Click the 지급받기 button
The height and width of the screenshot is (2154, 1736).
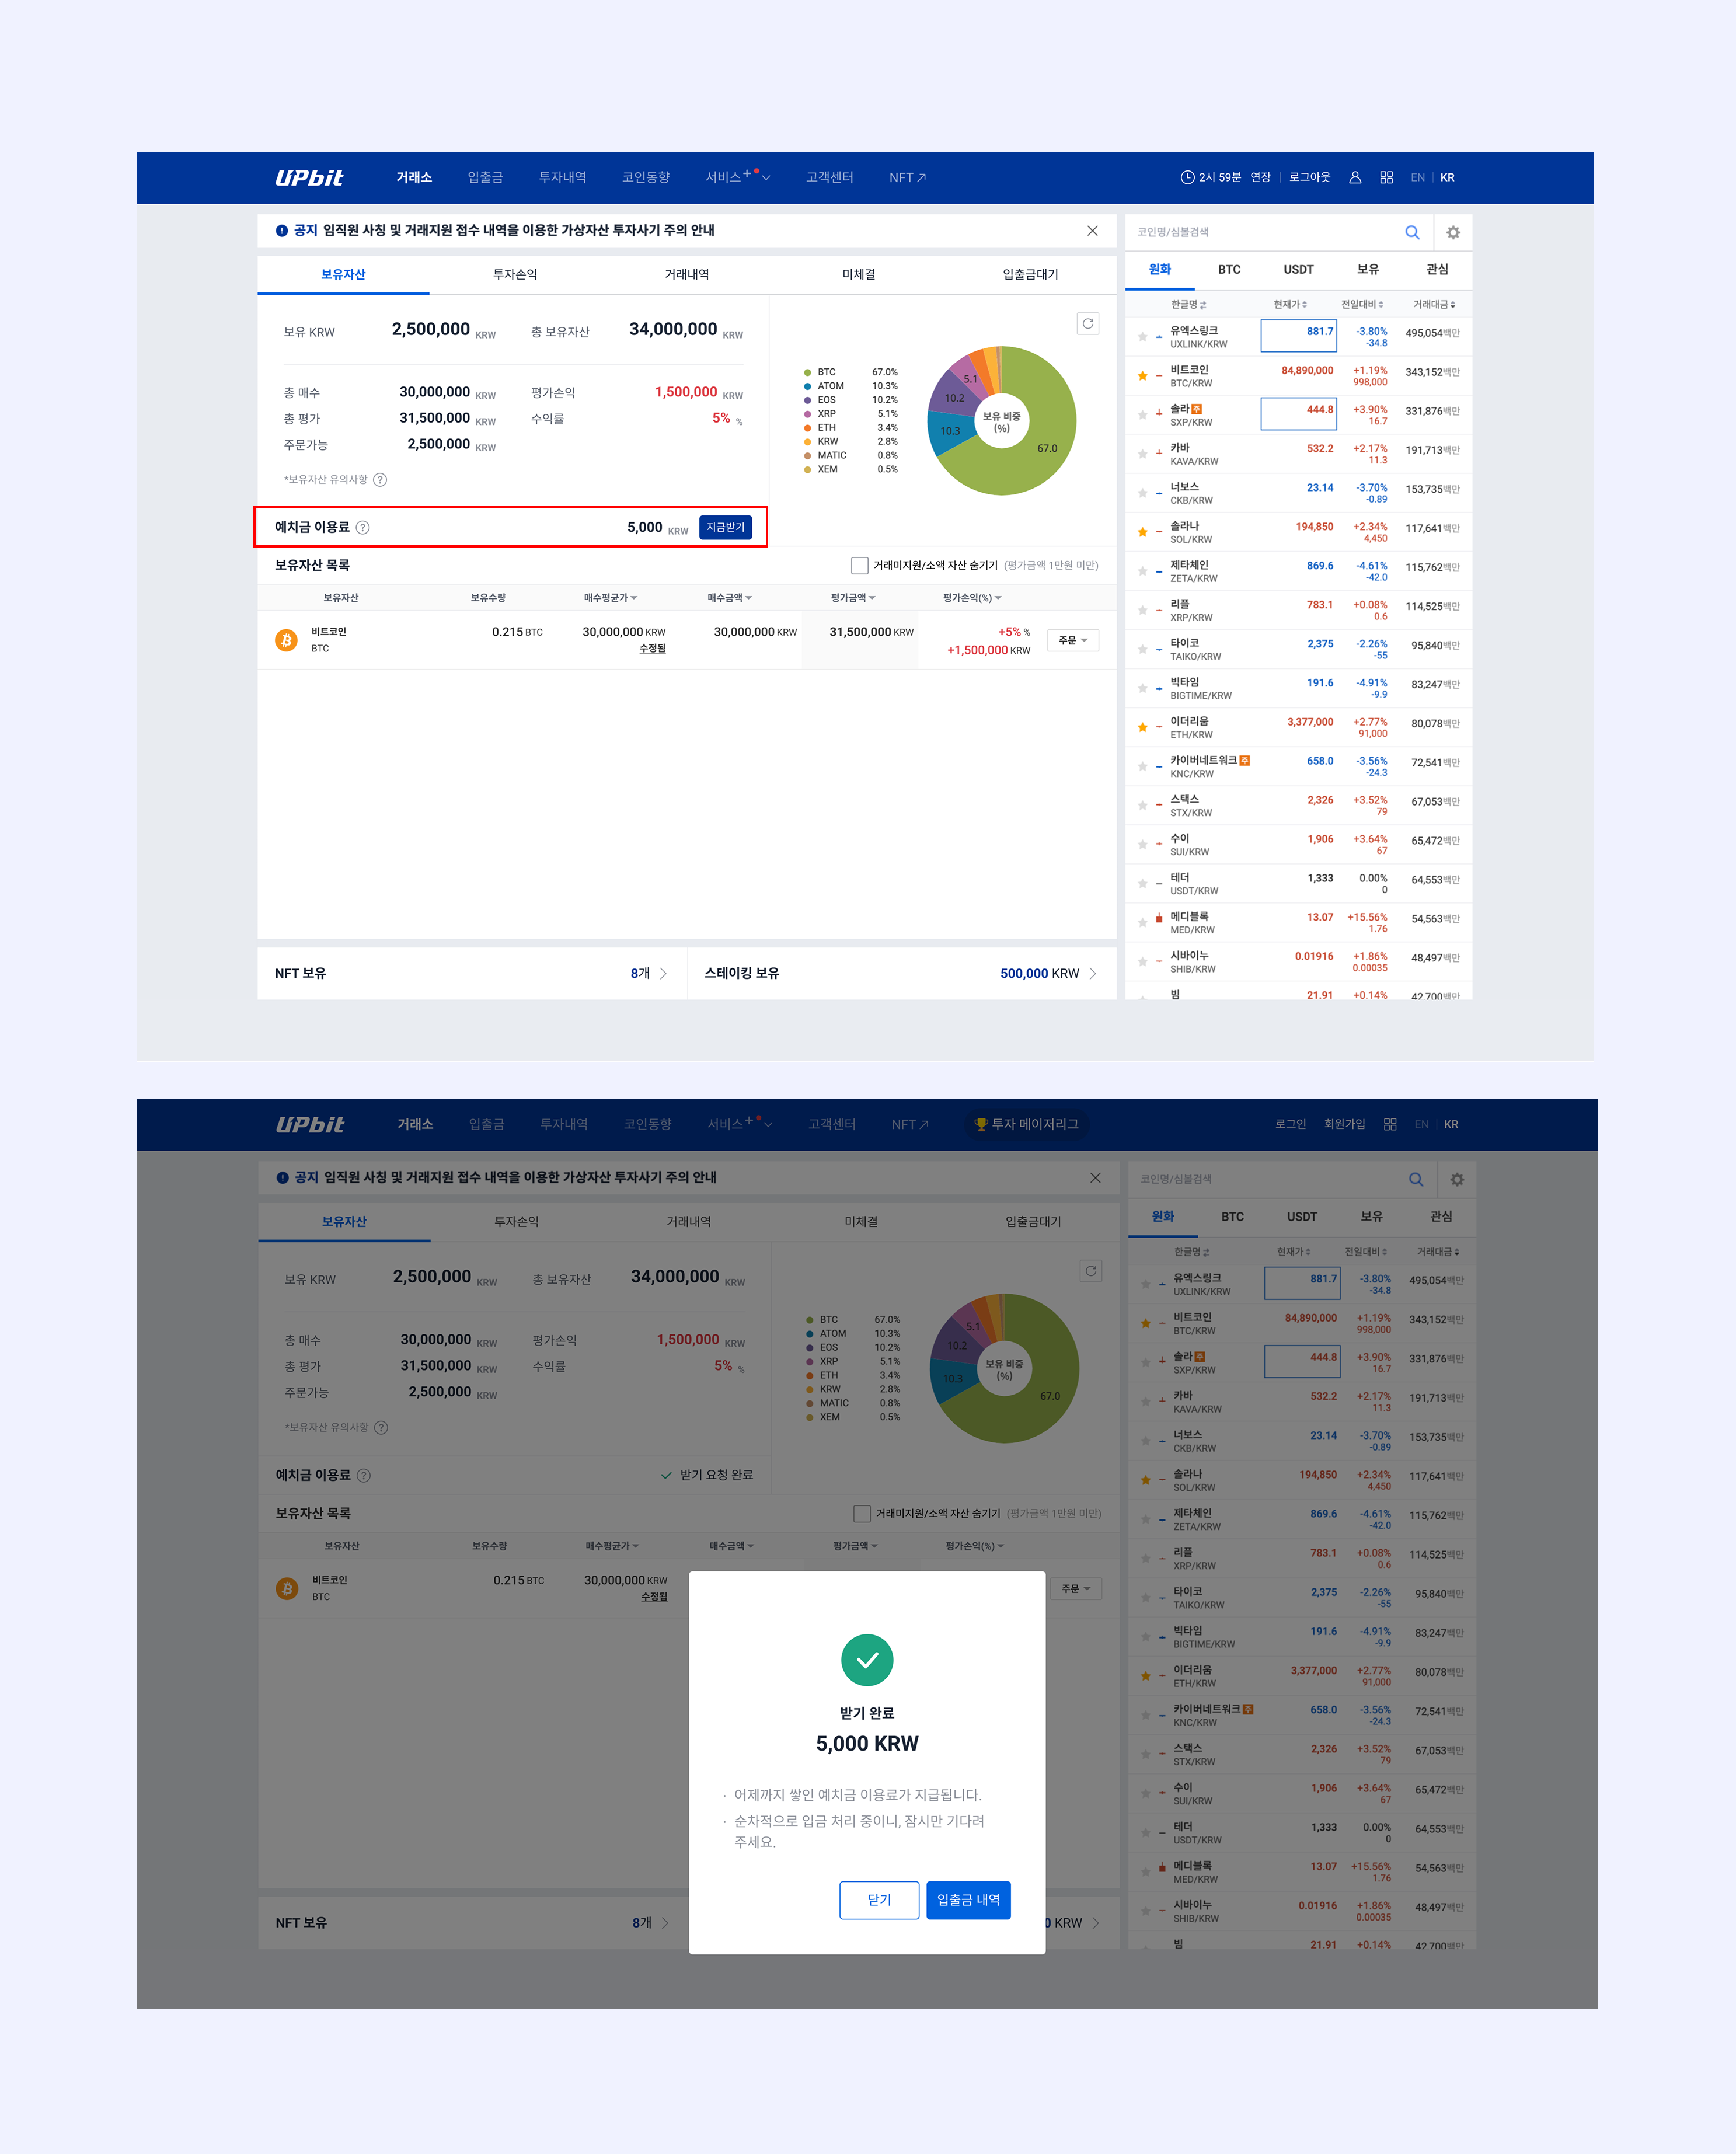pos(725,527)
